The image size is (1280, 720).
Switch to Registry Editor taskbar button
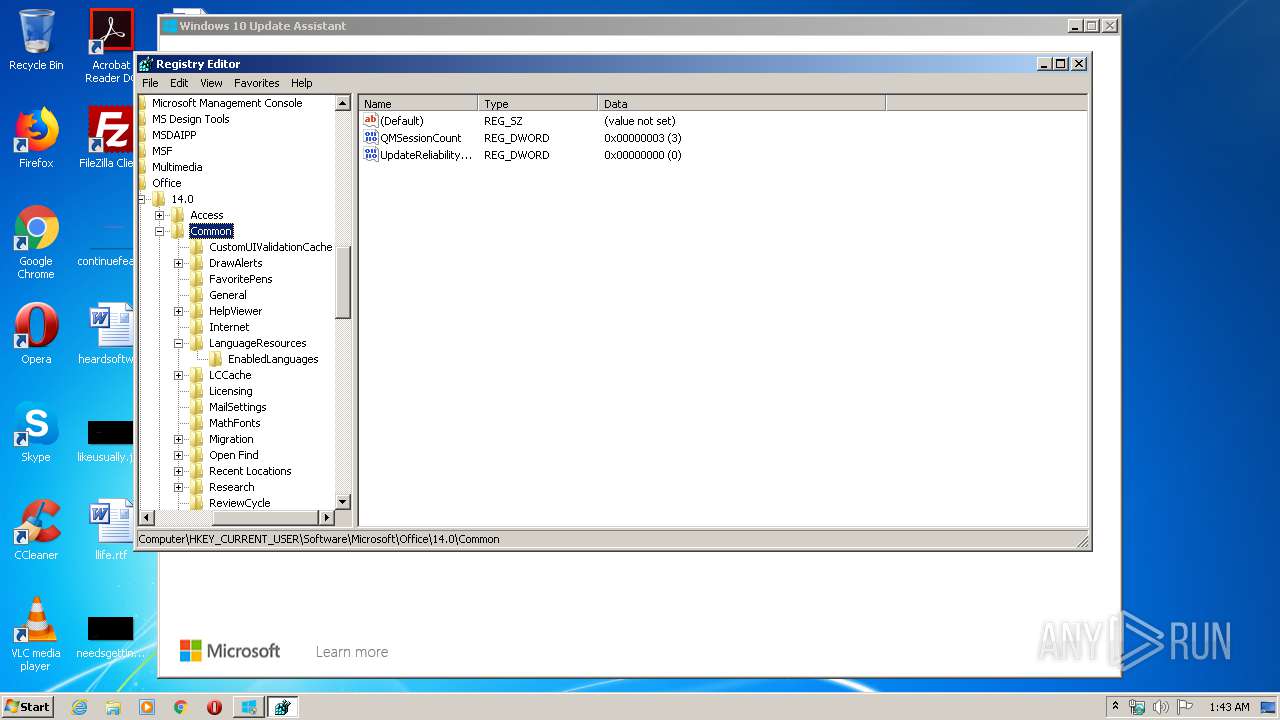point(282,707)
